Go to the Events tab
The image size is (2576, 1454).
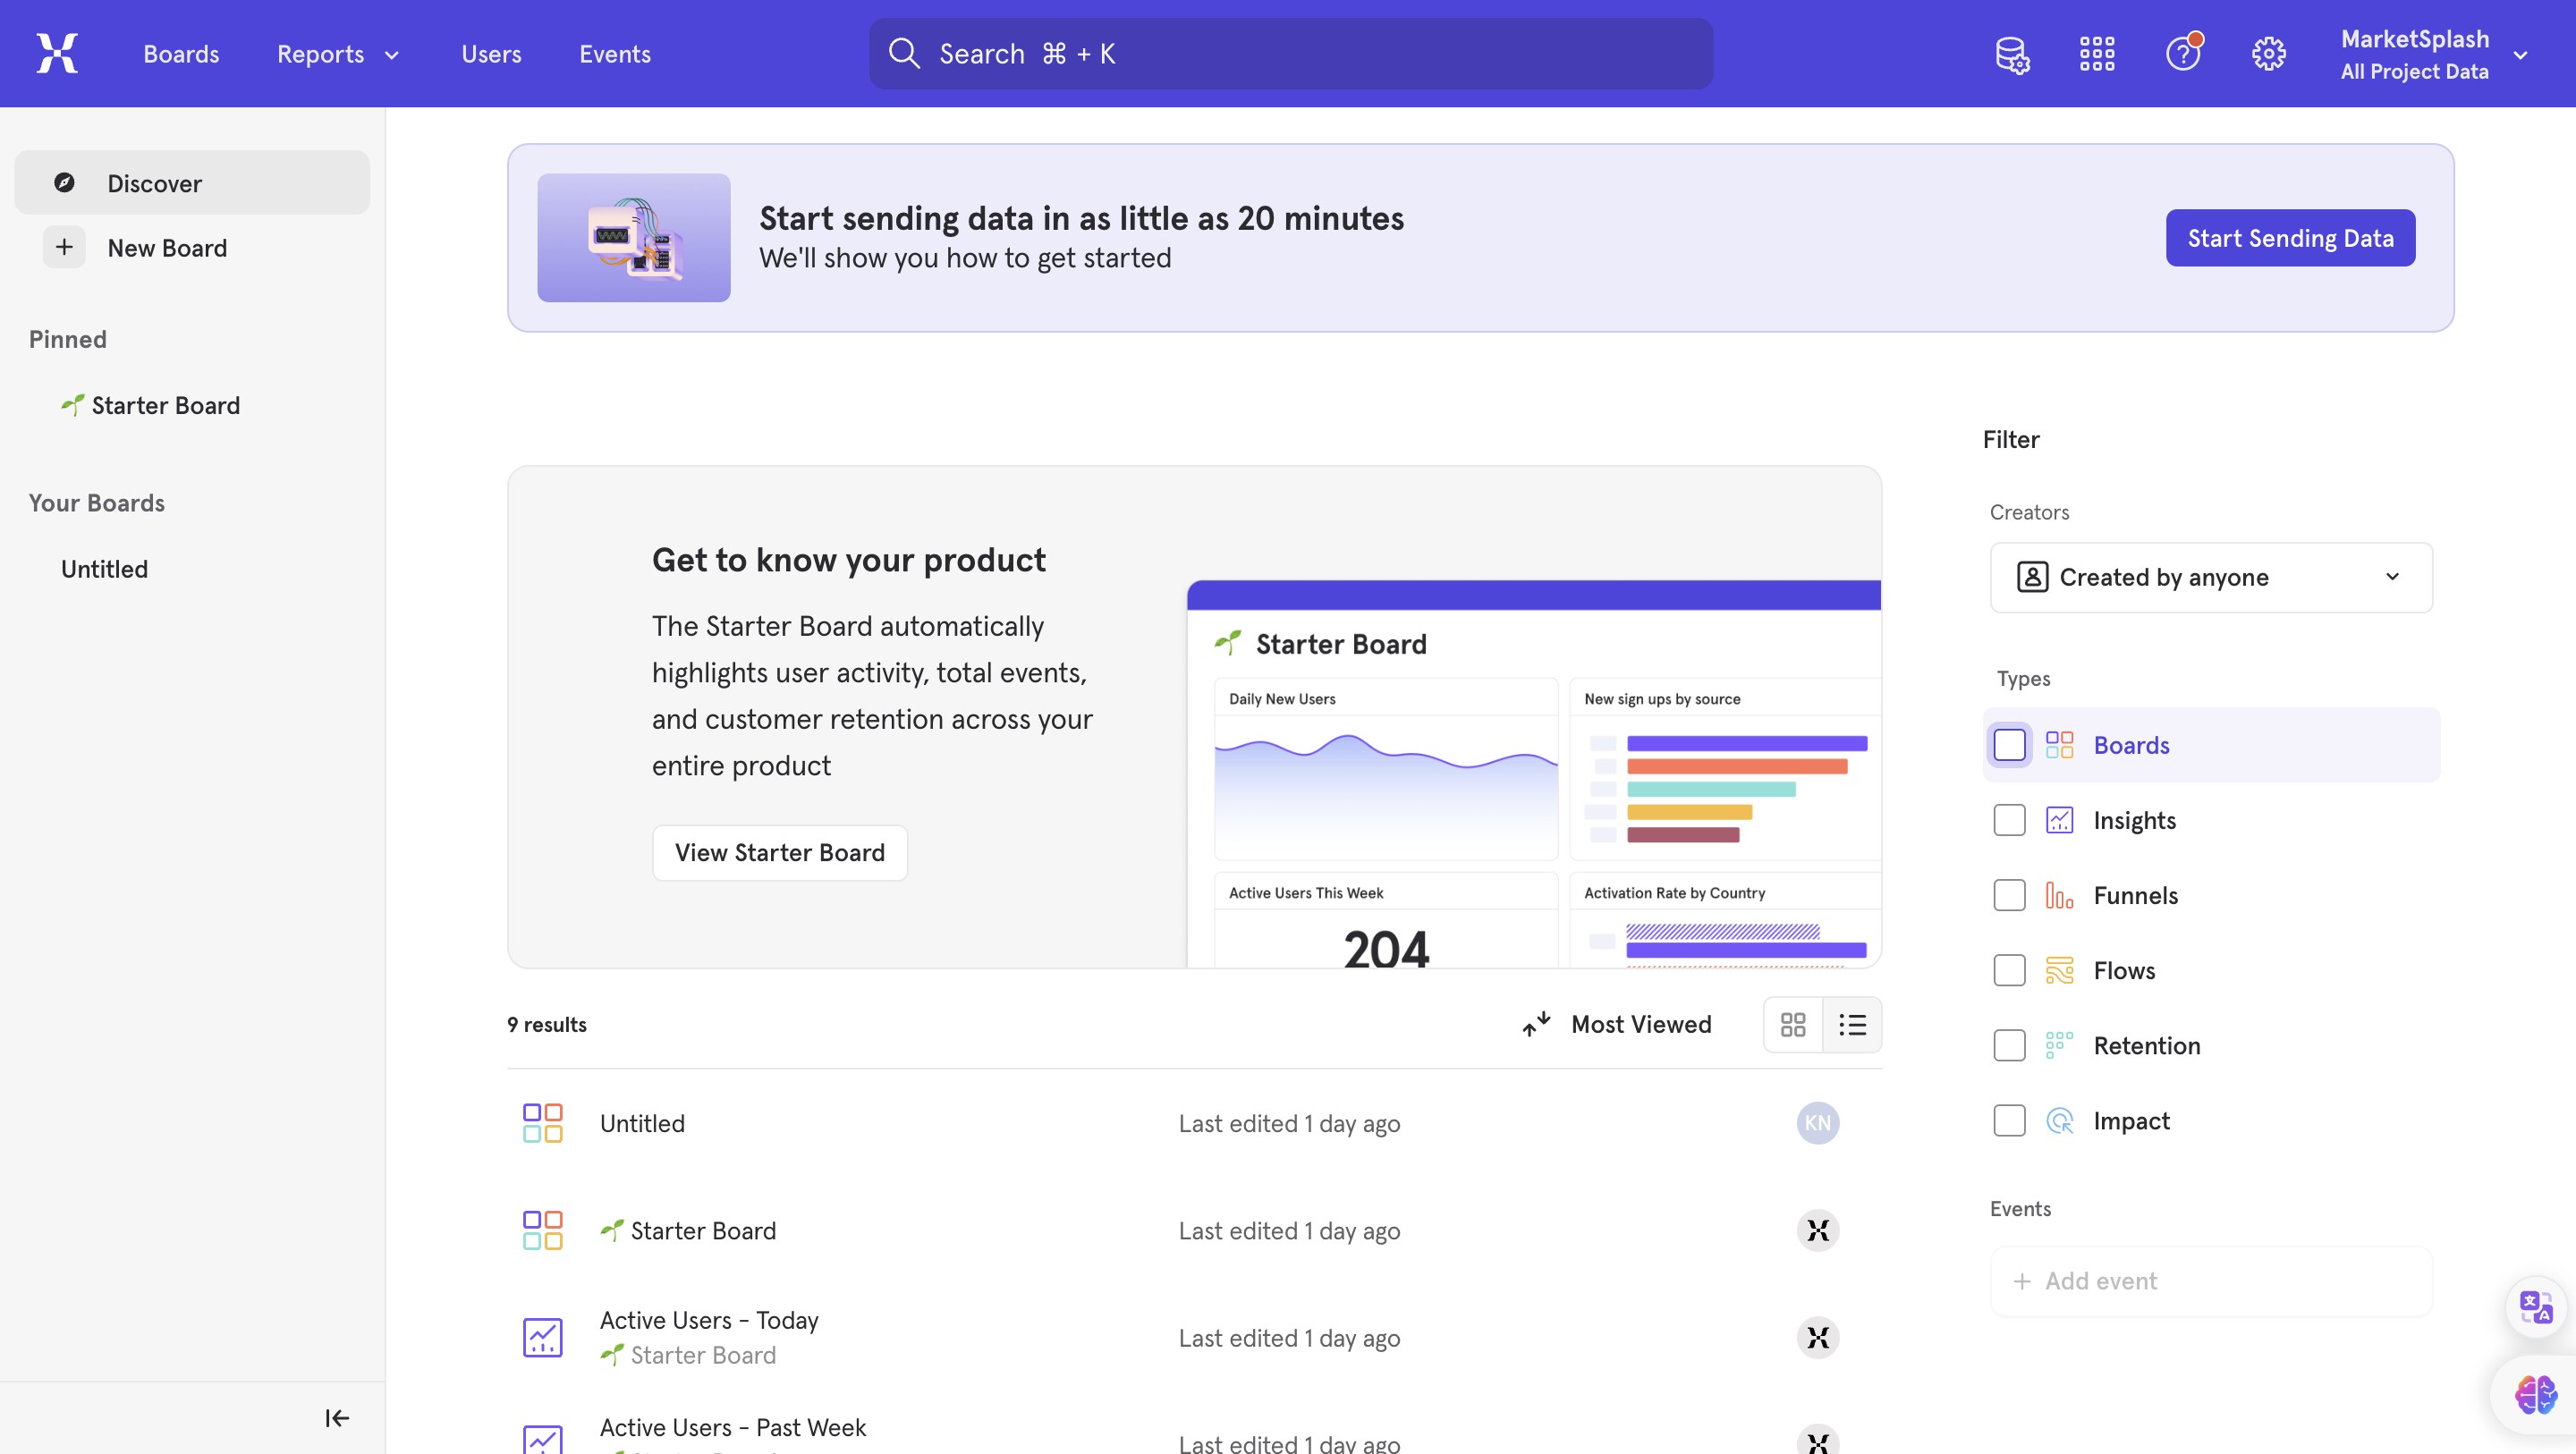pos(614,54)
